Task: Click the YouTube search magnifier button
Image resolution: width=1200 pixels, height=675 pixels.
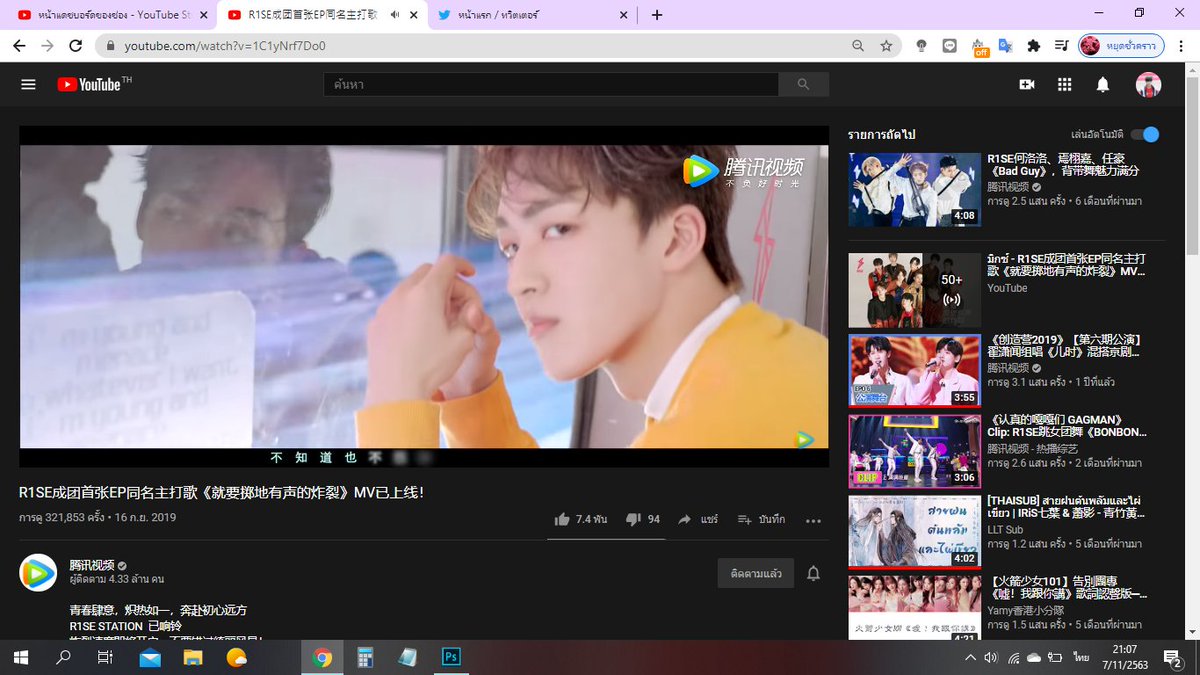Action: 803,85
